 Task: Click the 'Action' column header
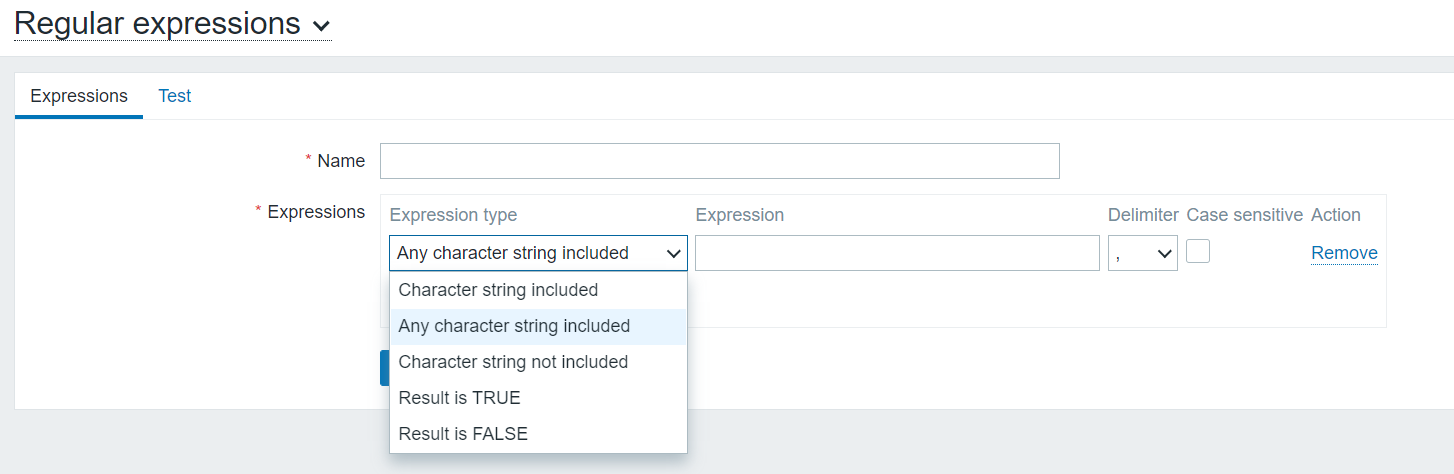coord(1335,215)
